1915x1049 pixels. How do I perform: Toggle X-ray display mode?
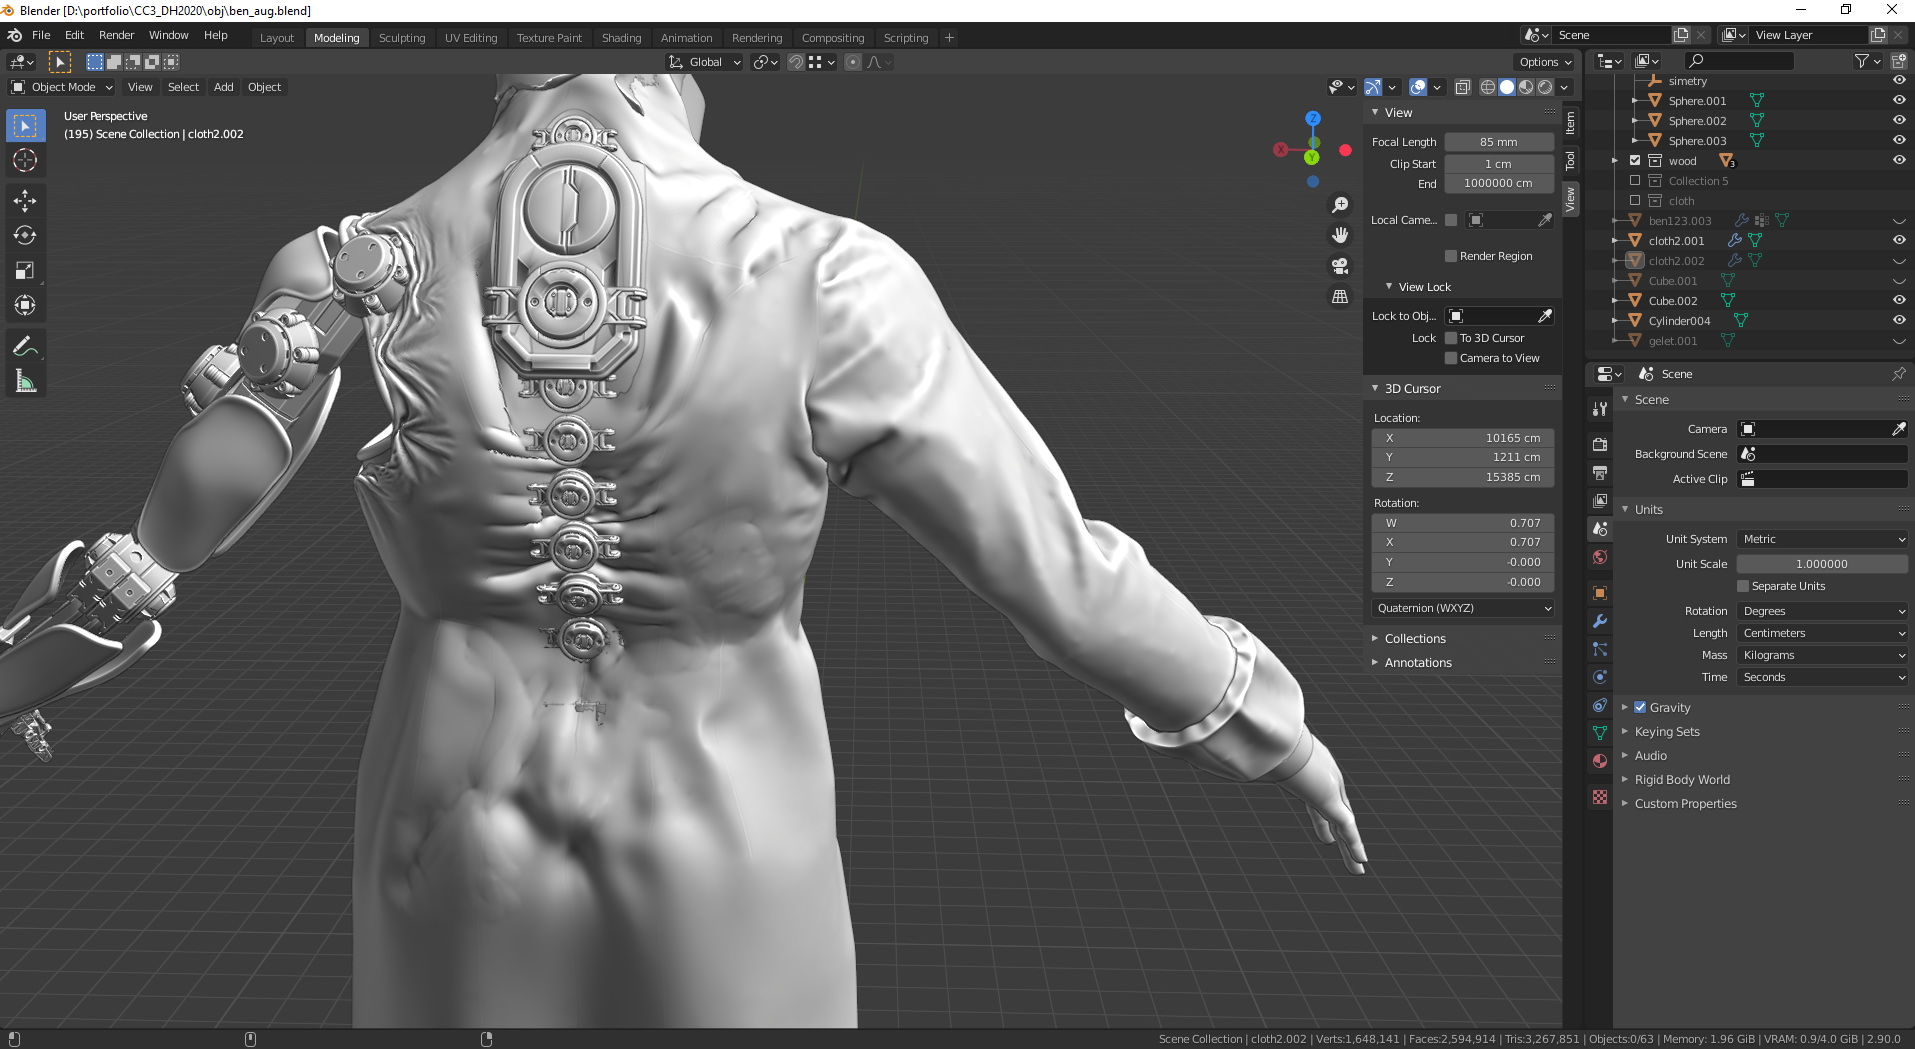tap(1462, 87)
